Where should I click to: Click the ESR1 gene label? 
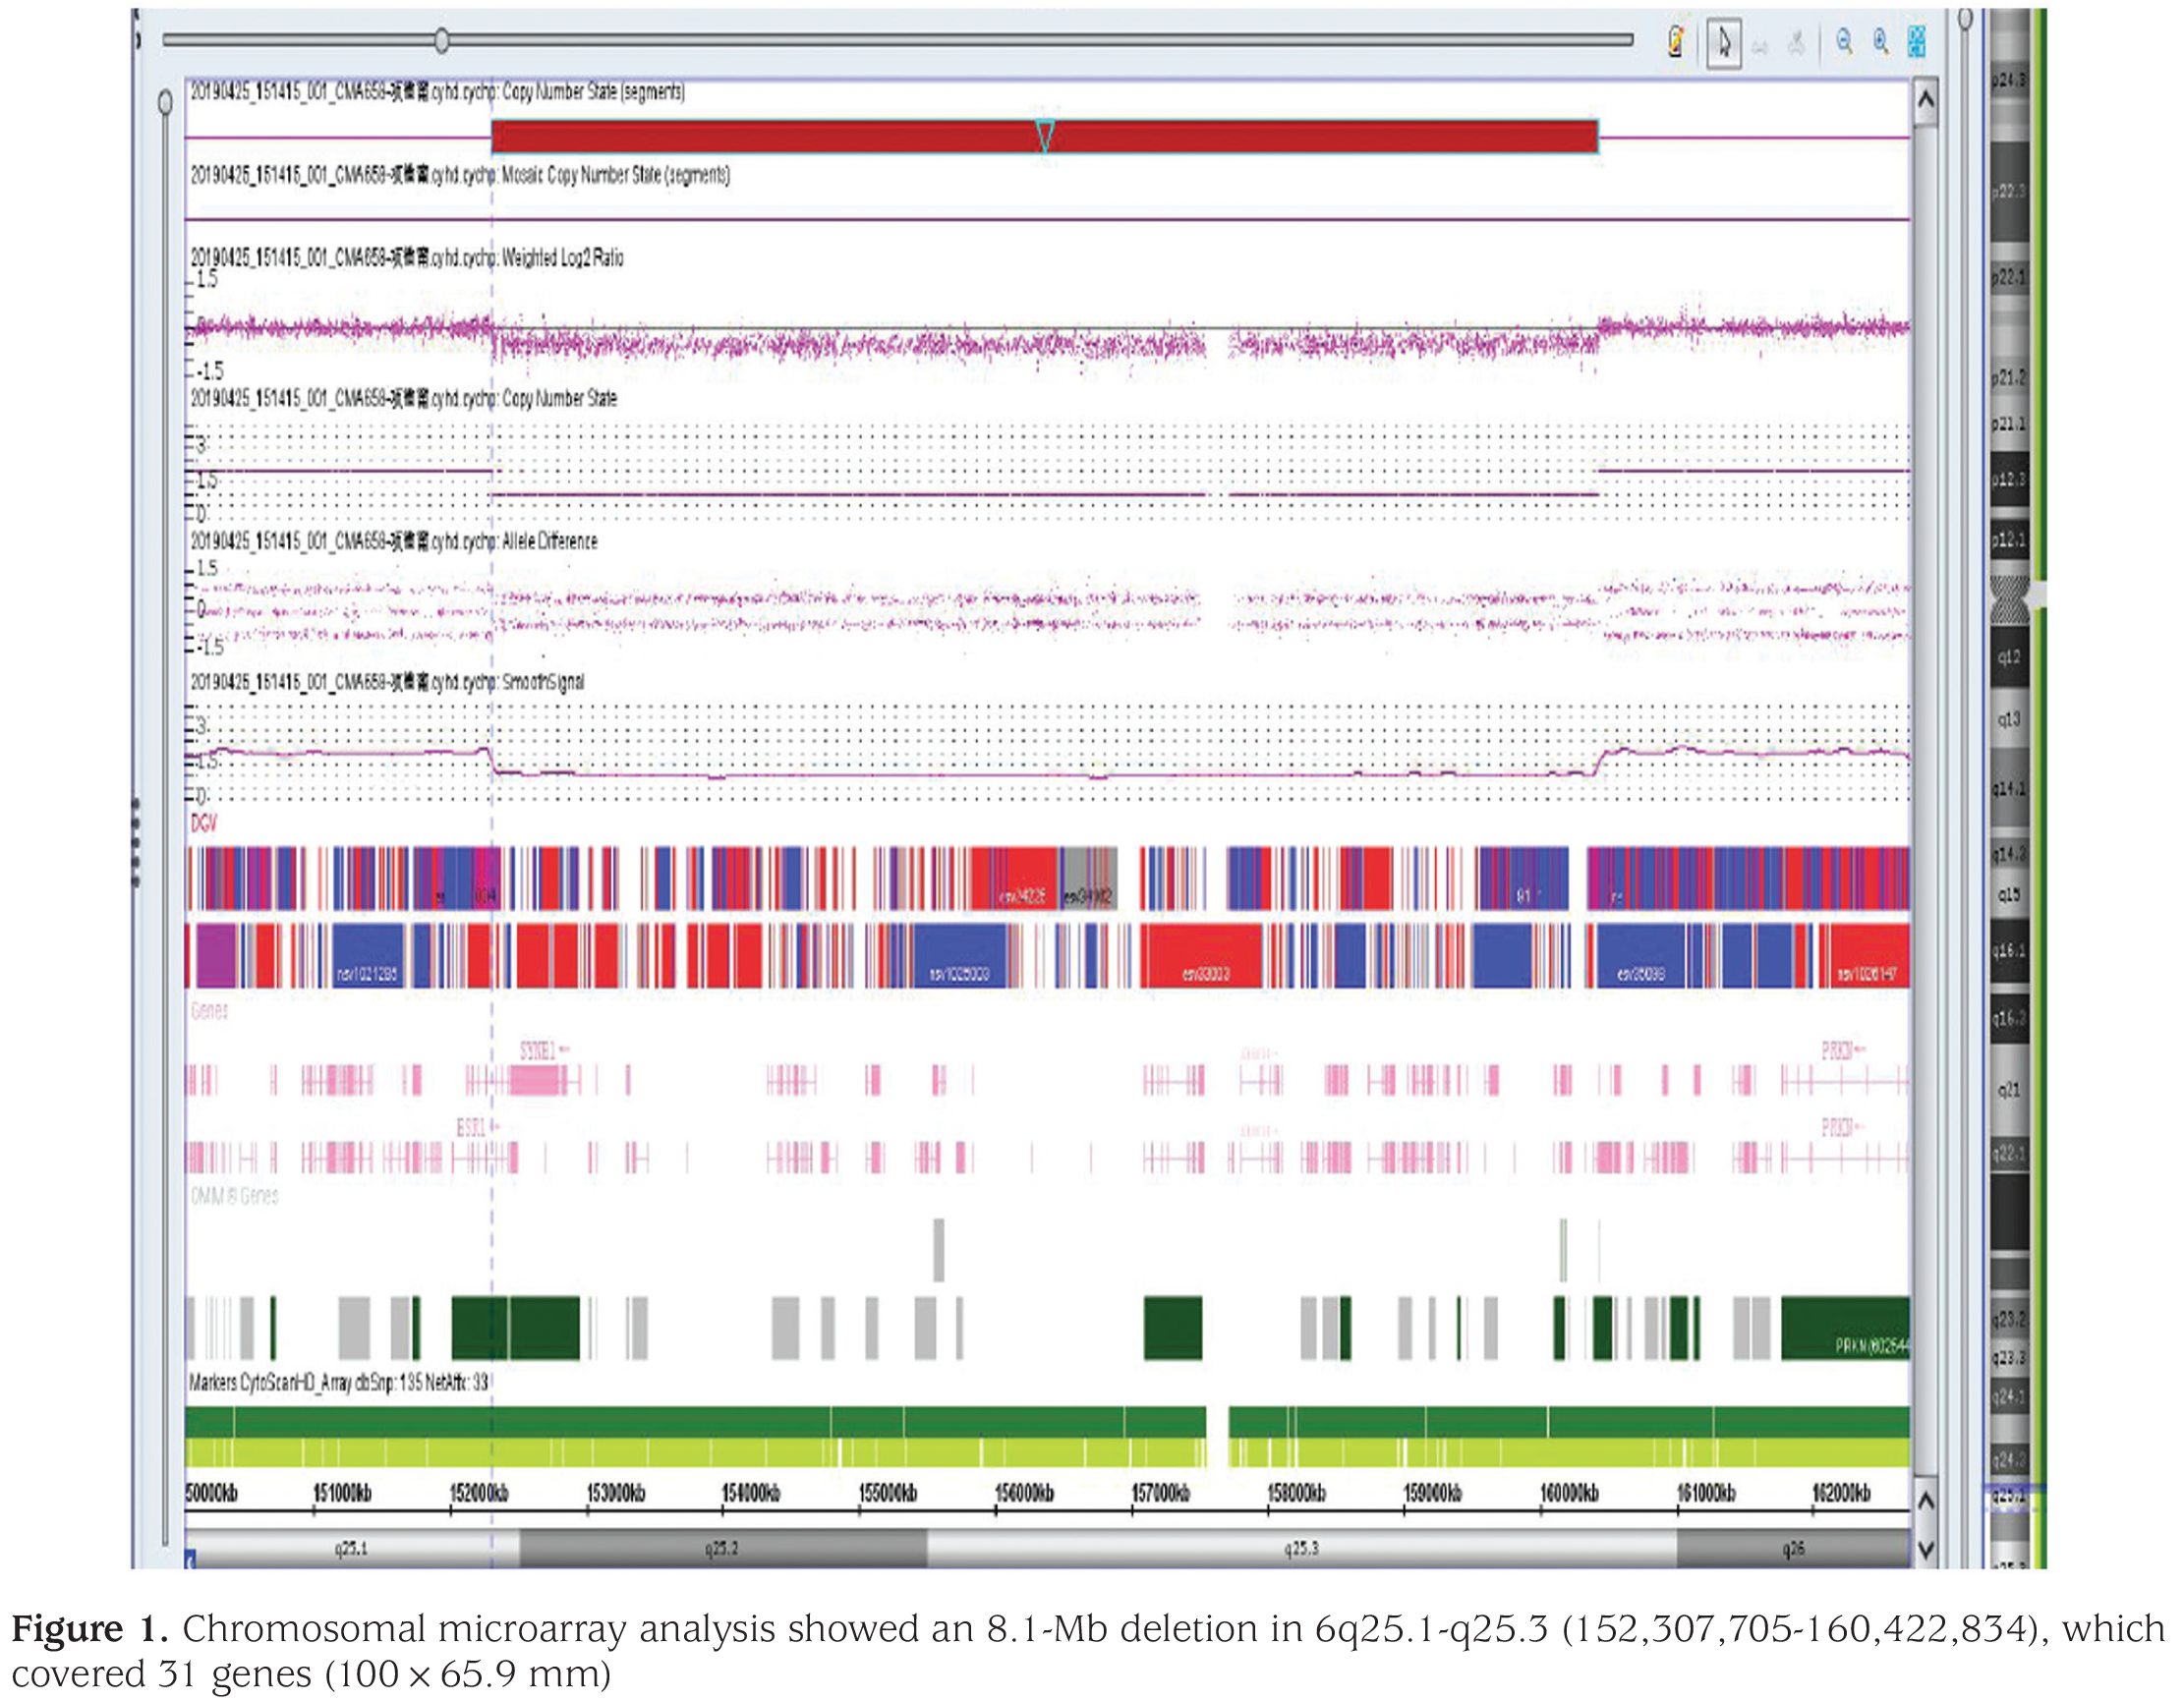[x=477, y=1128]
